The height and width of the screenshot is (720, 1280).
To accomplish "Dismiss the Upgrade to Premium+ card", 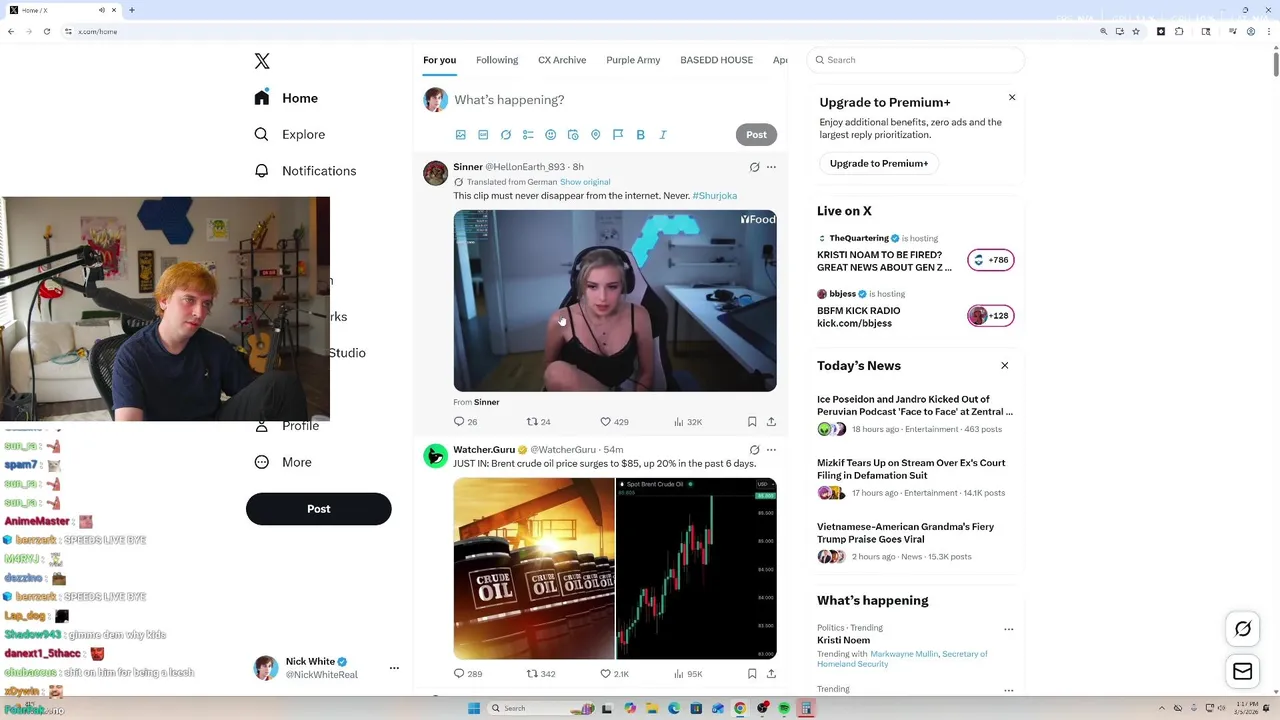I will [1012, 97].
